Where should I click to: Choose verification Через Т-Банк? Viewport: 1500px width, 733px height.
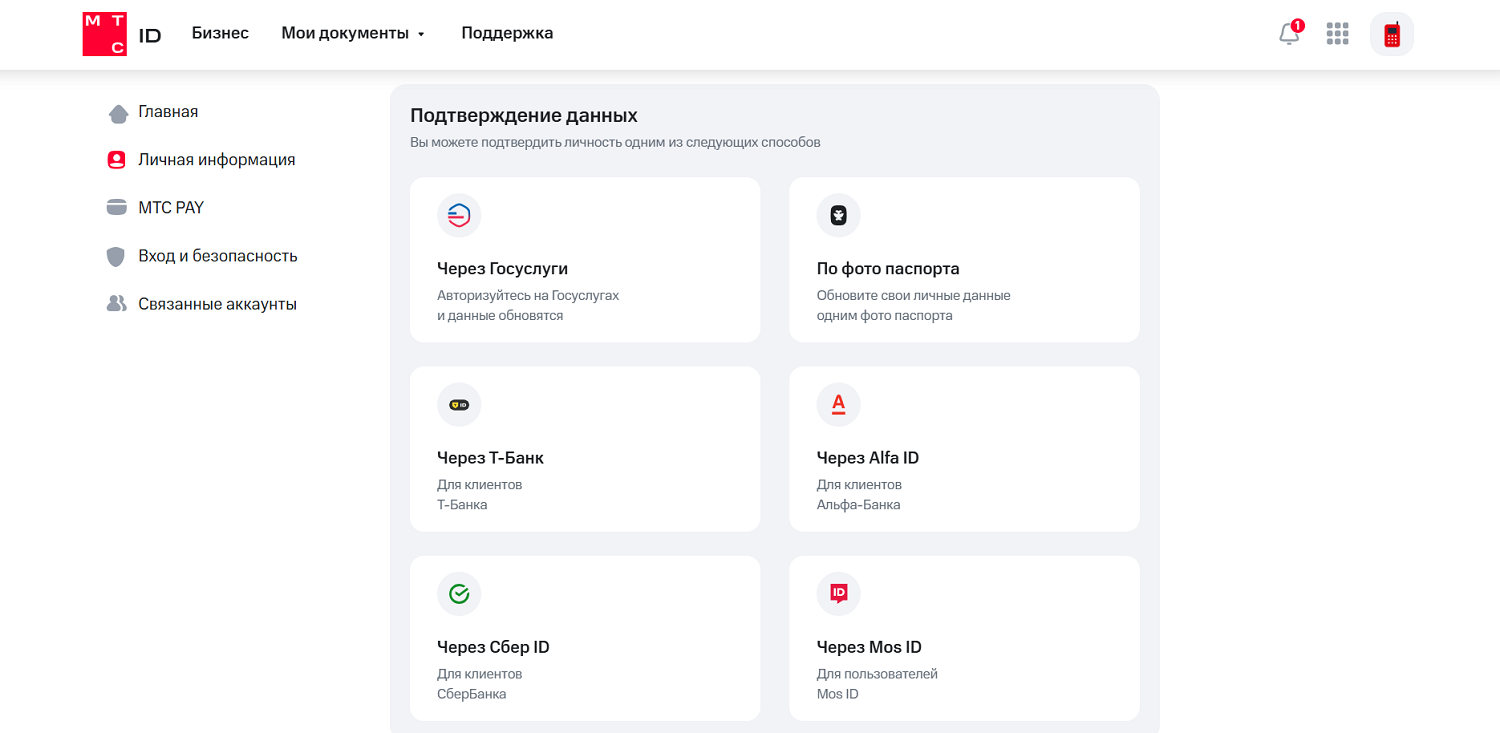coord(585,449)
